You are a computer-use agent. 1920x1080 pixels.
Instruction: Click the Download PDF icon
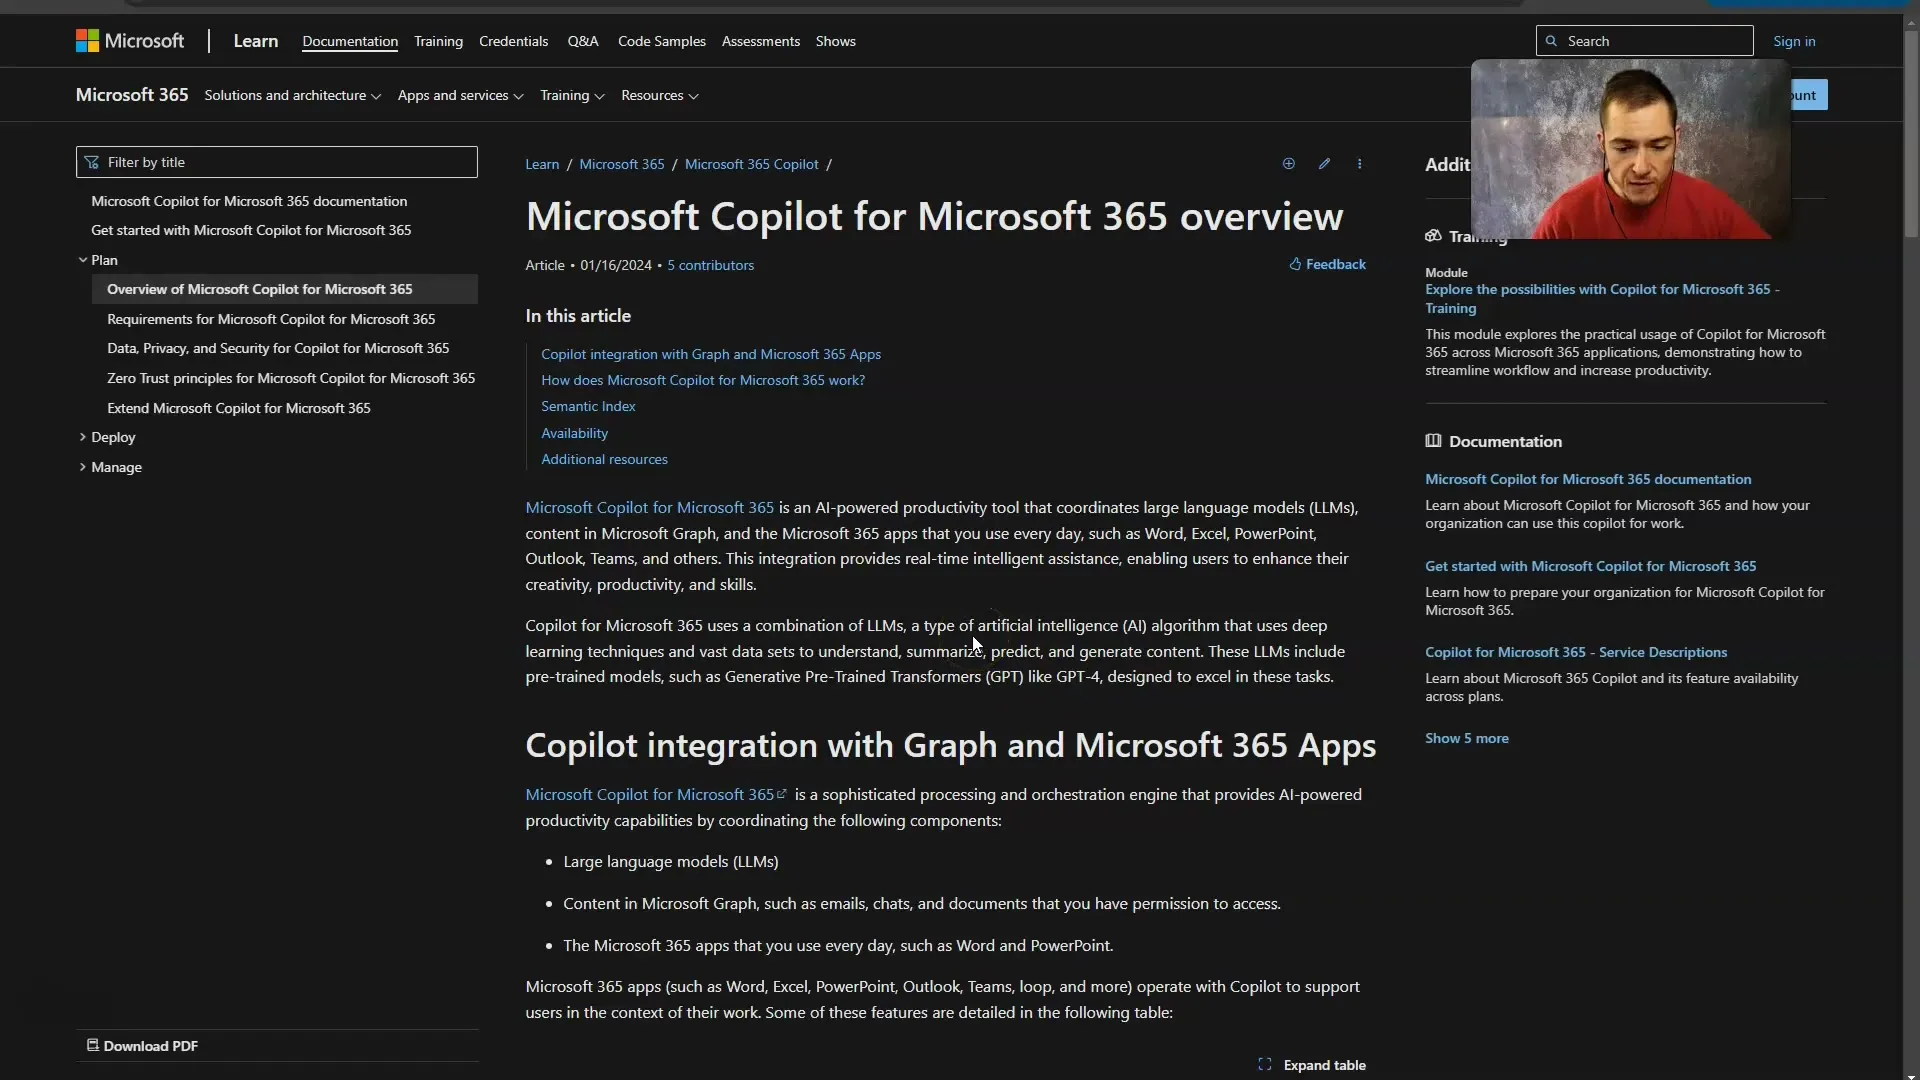(x=92, y=1044)
